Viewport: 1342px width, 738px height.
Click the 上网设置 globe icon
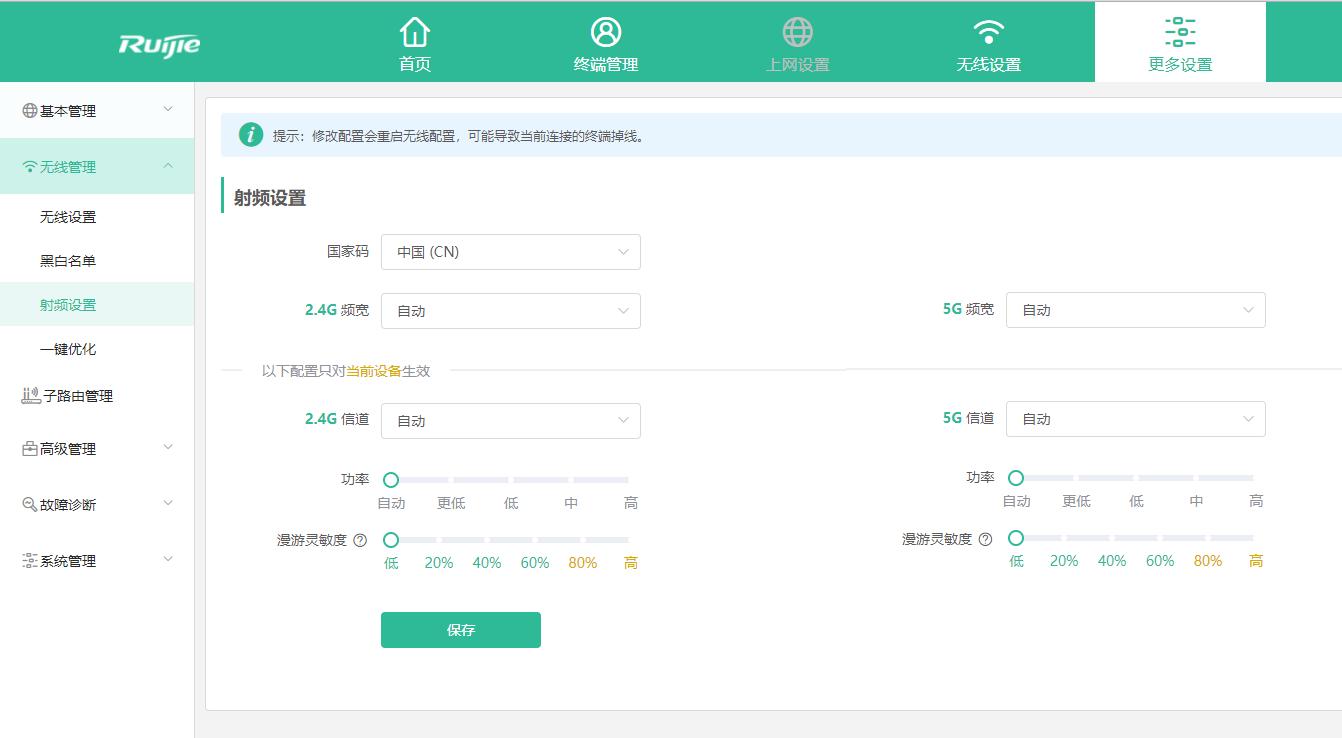pyautogui.click(x=797, y=32)
